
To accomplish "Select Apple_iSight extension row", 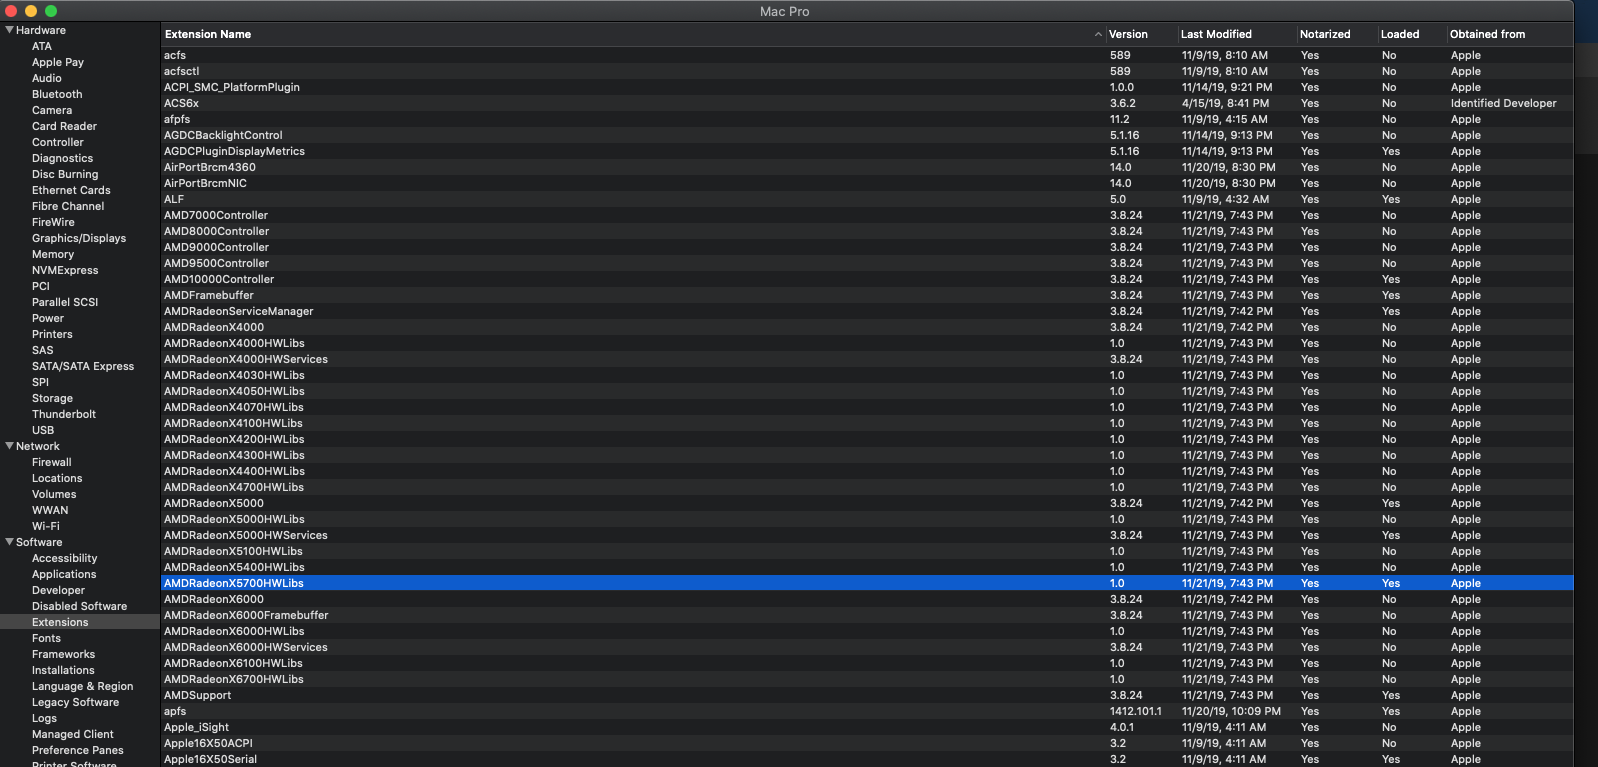I will (867, 727).
